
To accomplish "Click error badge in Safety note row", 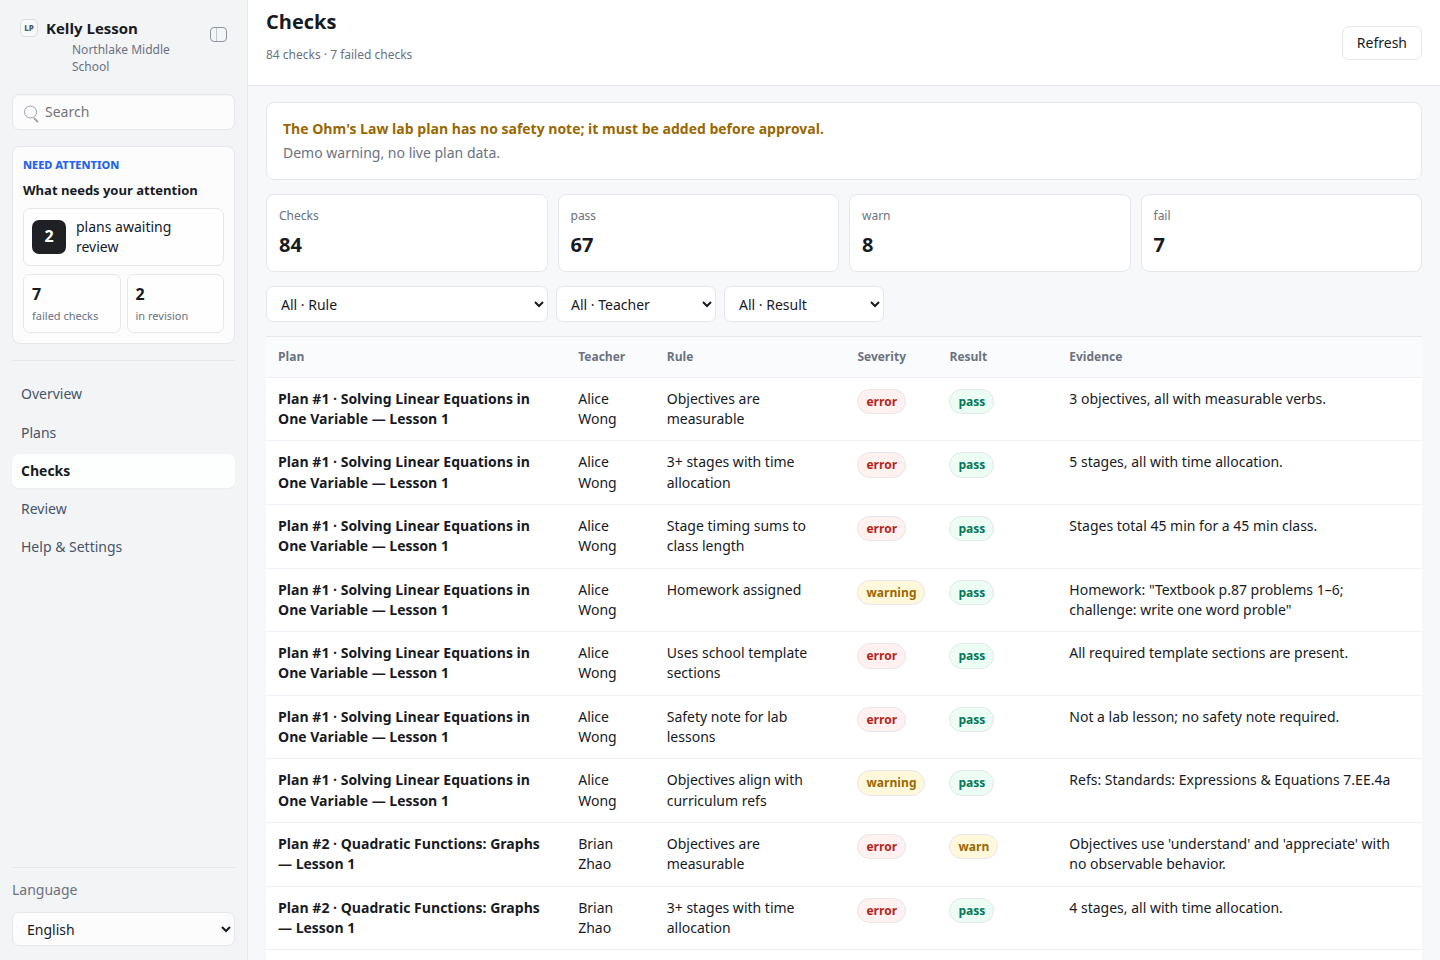I will point(881,720).
